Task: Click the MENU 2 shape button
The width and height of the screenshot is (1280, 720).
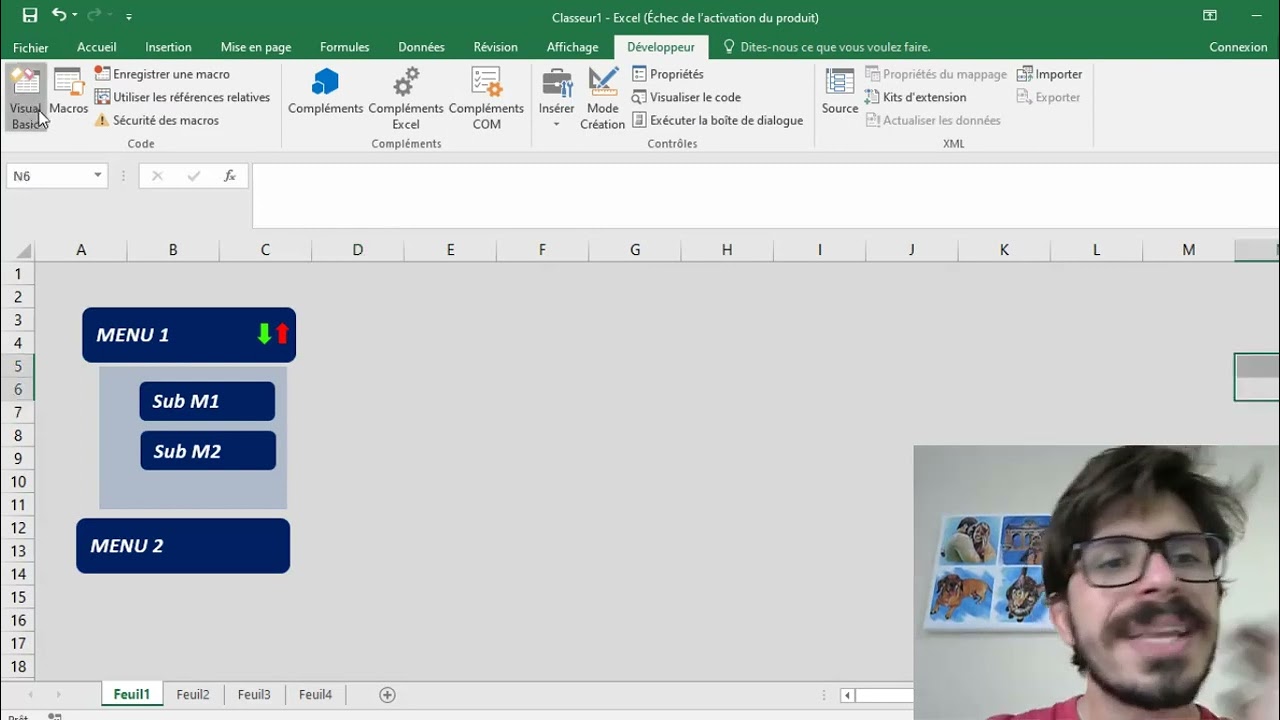Action: coord(183,546)
